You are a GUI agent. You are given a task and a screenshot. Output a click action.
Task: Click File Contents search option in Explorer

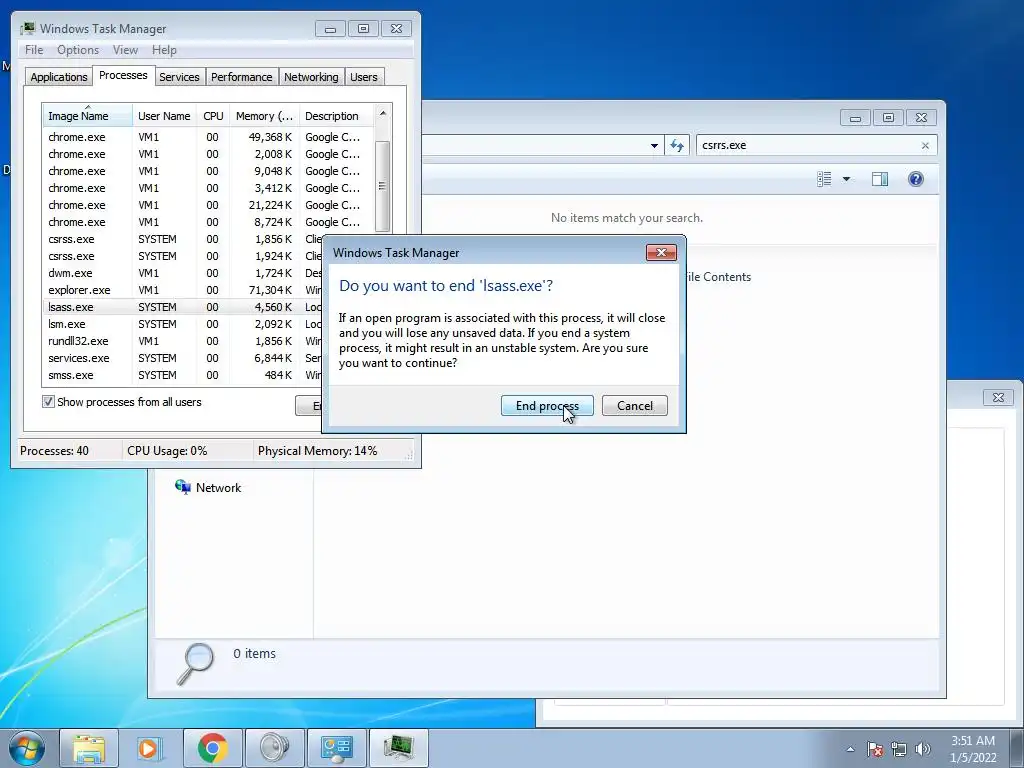pos(717,277)
